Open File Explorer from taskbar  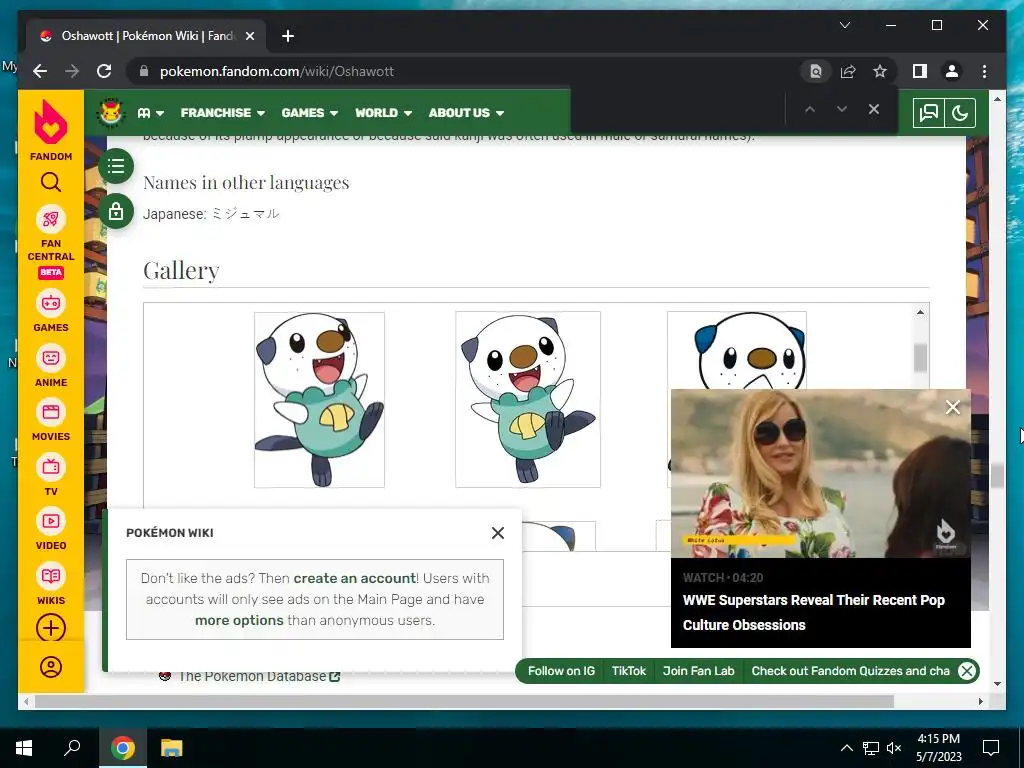tap(172, 748)
